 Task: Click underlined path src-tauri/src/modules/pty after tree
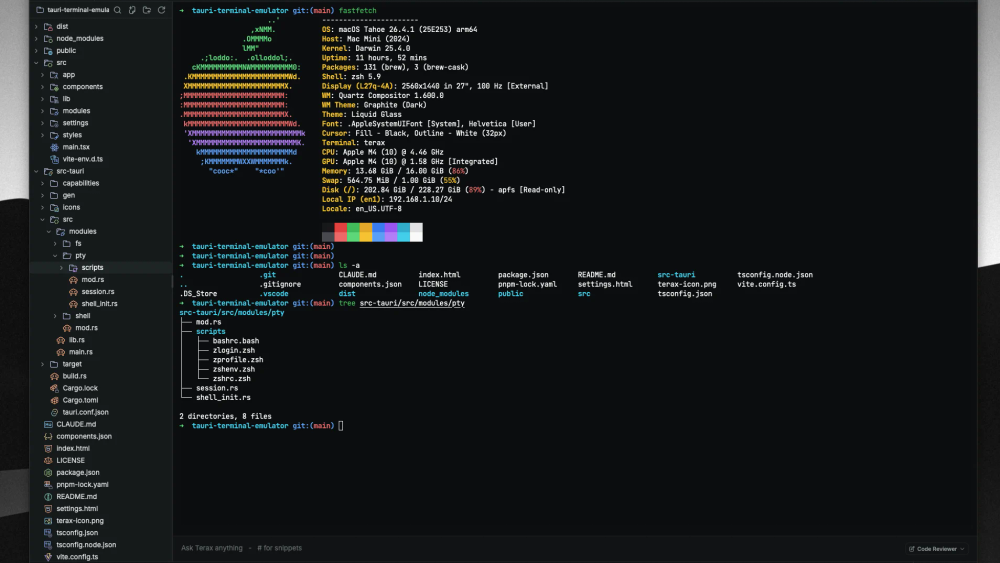pyautogui.click(x=412, y=303)
